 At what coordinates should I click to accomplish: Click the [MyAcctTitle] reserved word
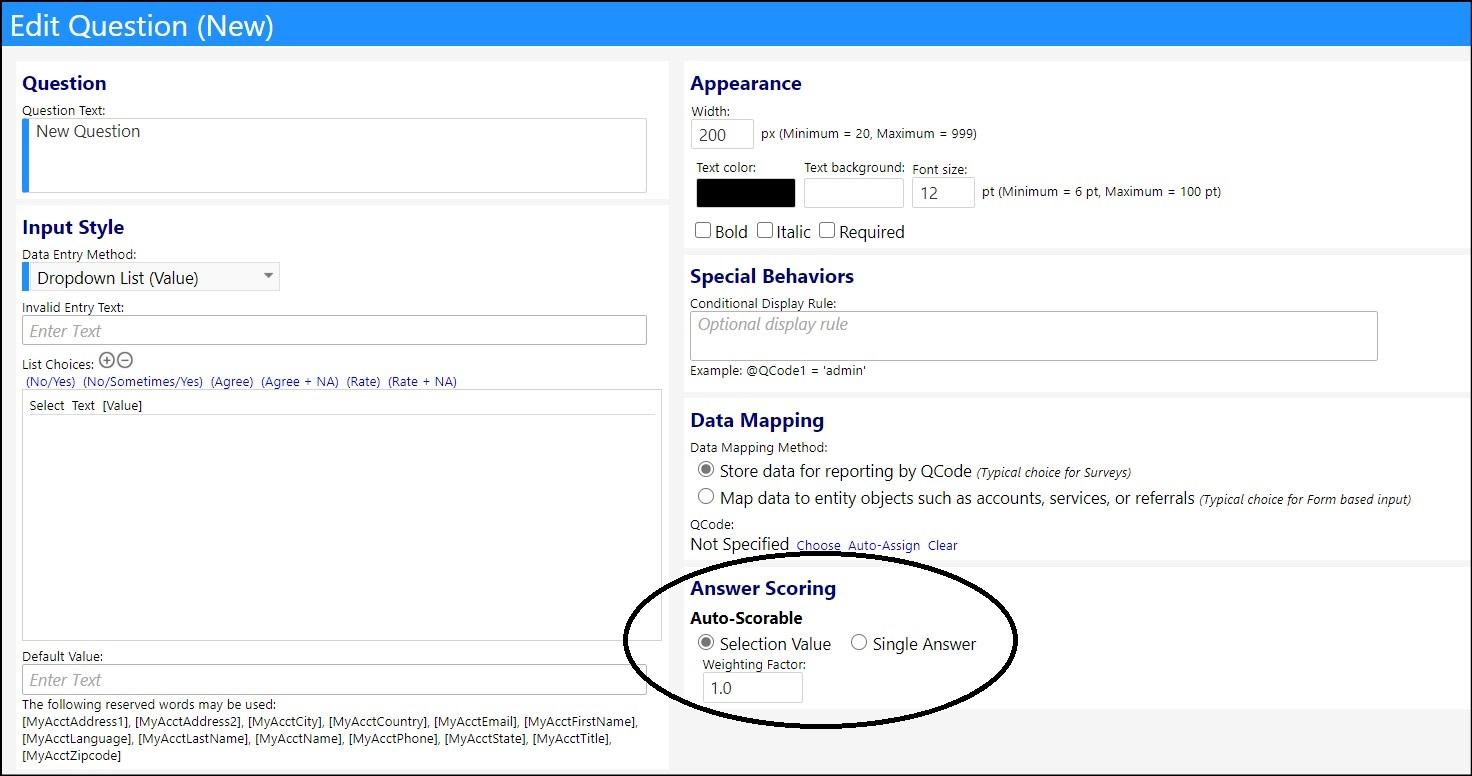571,738
